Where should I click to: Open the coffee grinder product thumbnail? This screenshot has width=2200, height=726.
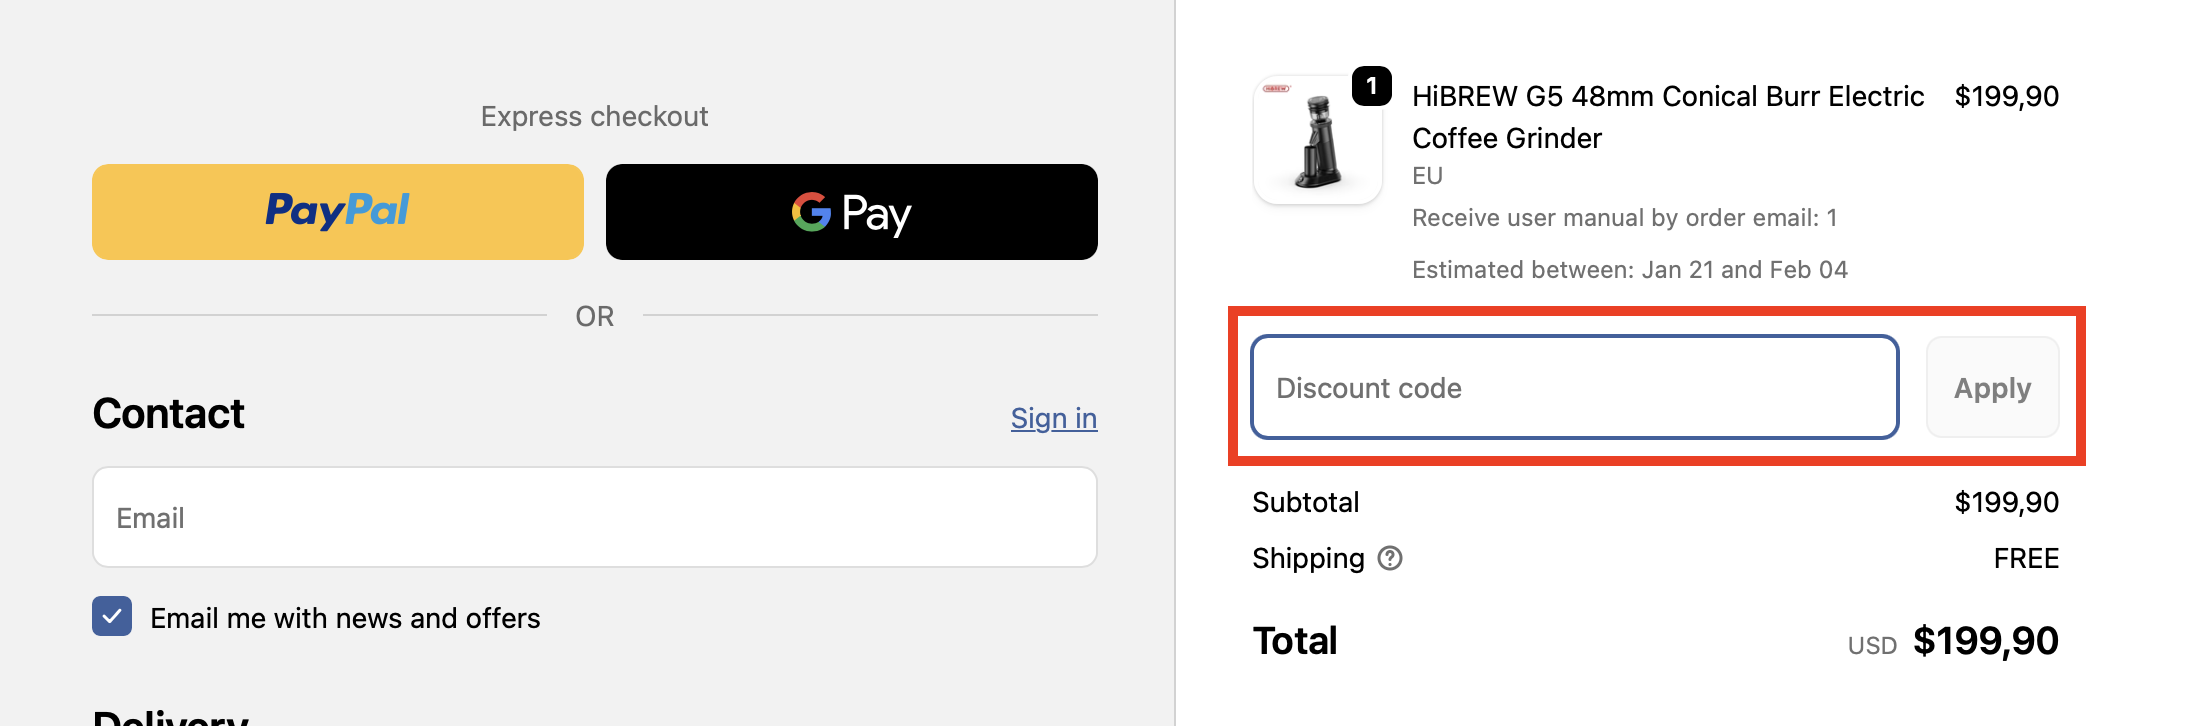click(1317, 142)
